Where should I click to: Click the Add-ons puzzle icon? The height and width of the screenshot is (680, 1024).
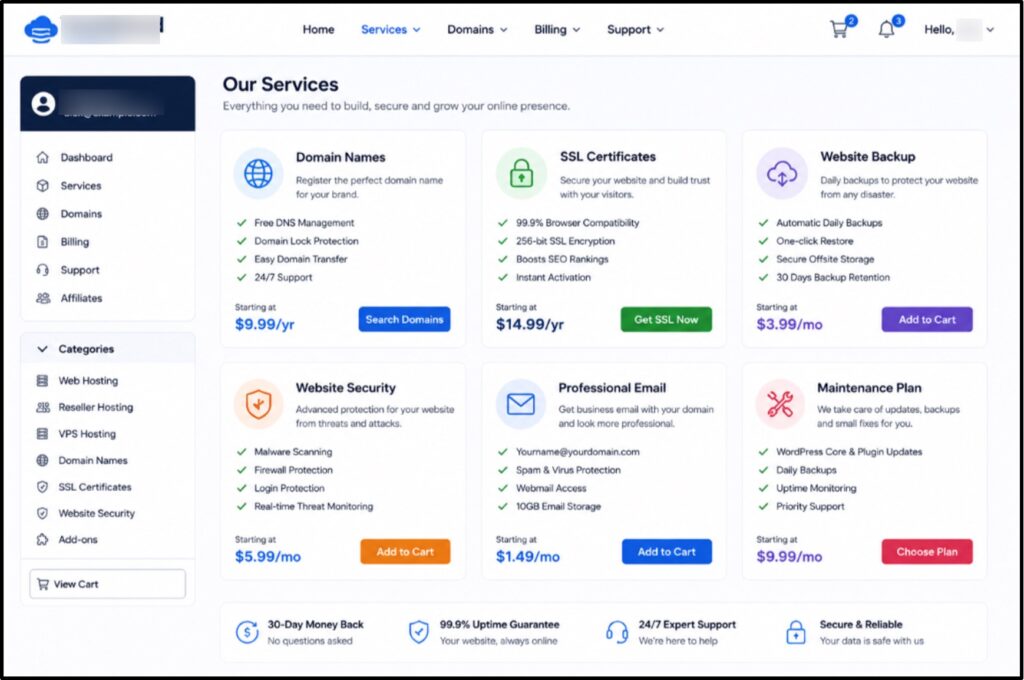tap(42, 540)
